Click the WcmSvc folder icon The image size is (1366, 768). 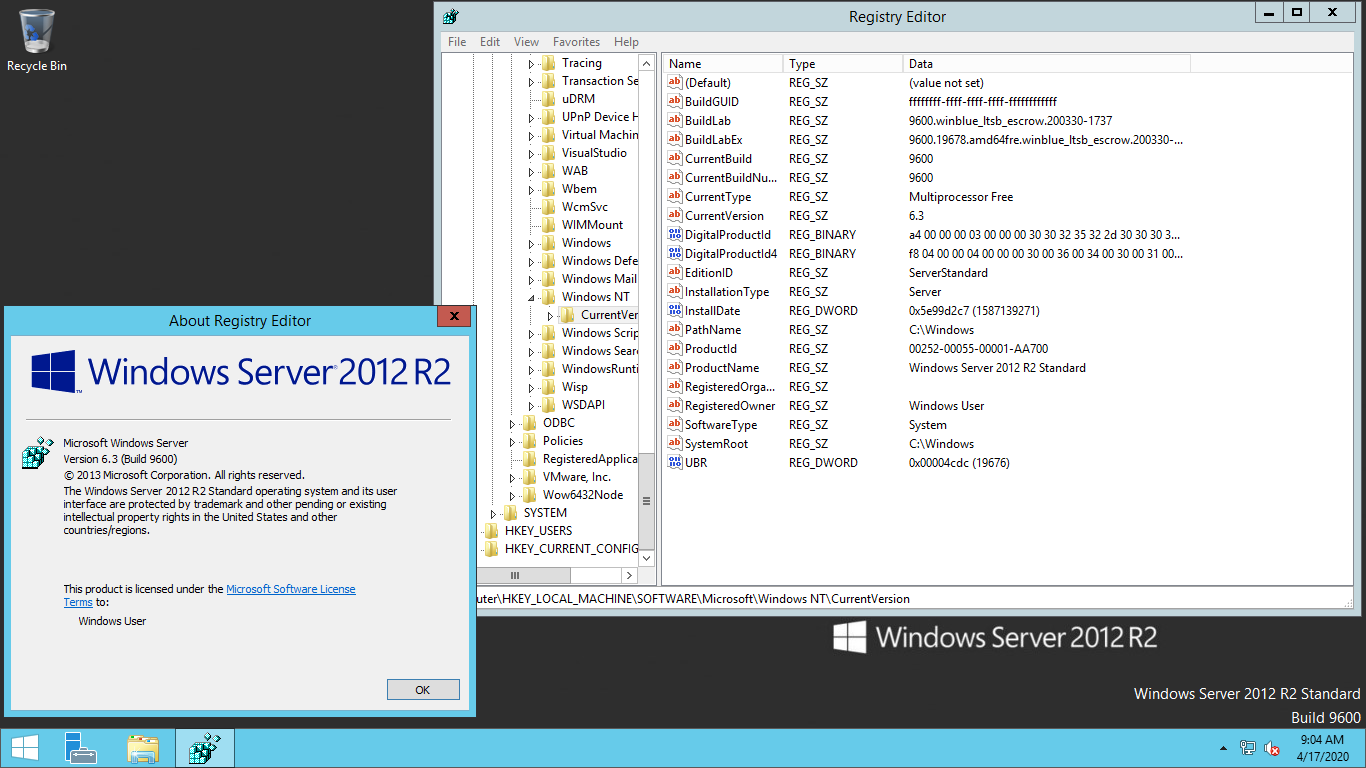(x=548, y=207)
